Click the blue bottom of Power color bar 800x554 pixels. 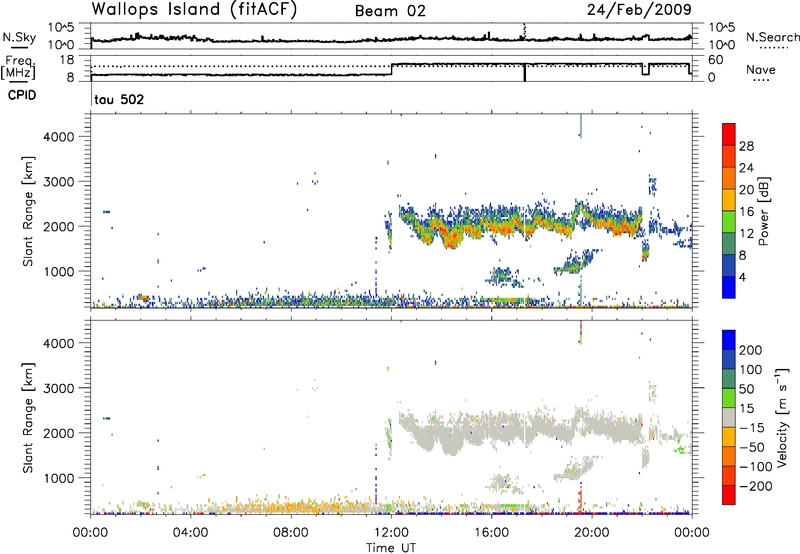pyautogui.click(x=729, y=287)
